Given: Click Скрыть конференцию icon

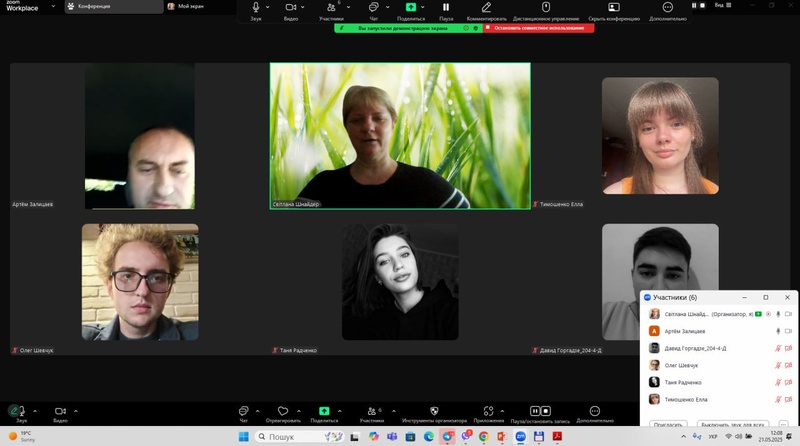Looking at the screenshot, I should click(x=614, y=7).
